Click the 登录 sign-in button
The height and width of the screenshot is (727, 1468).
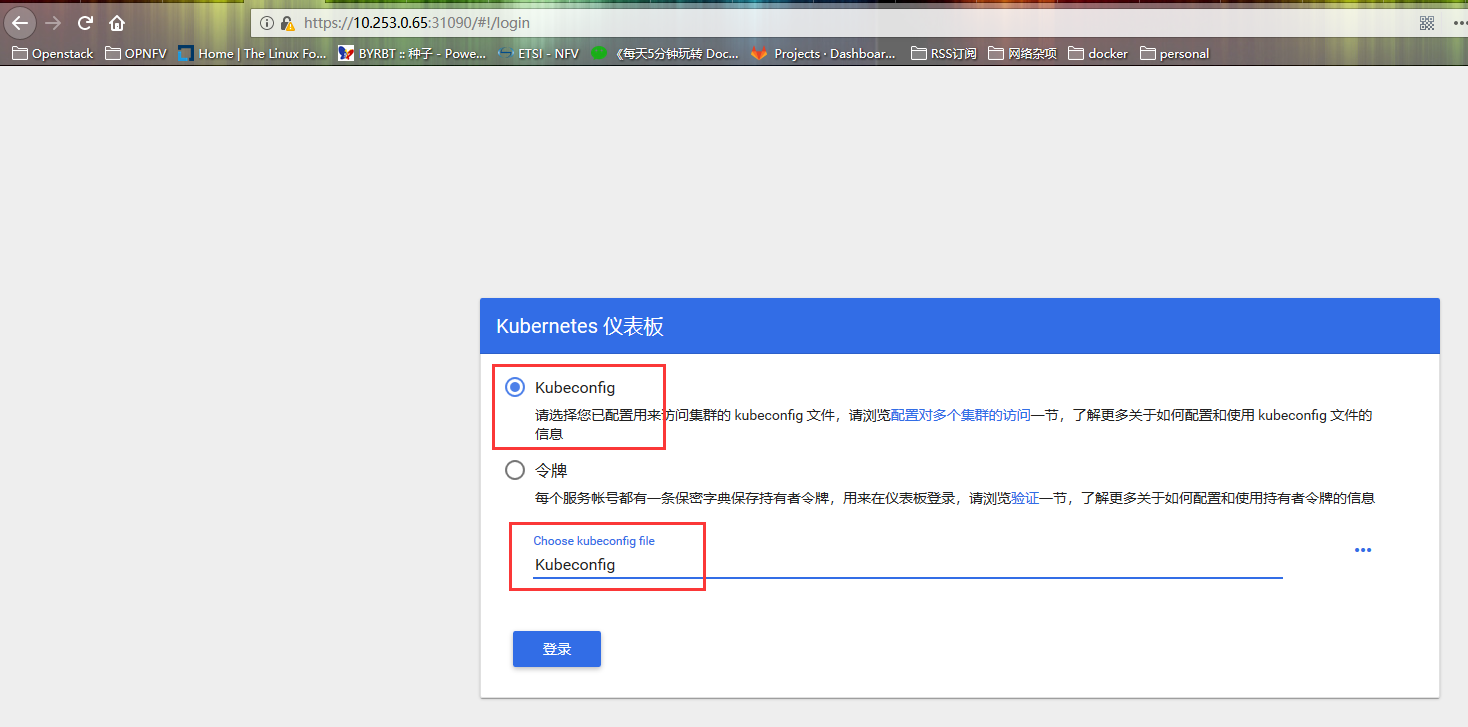click(x=557, y=649)
